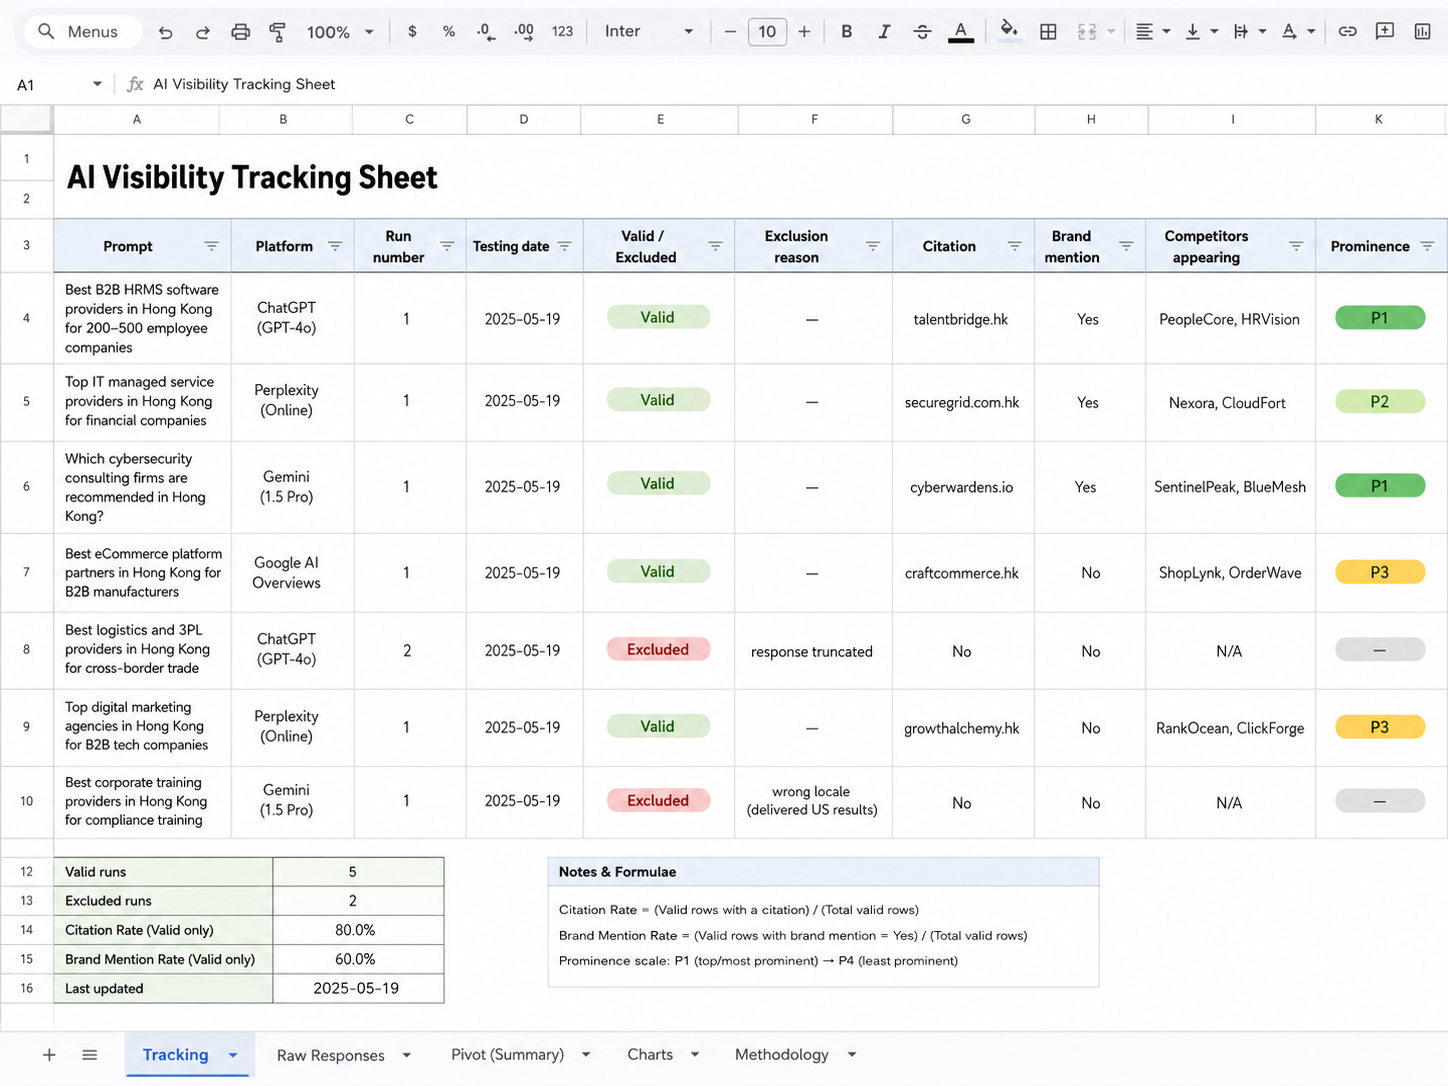1448x1086 pixels.
Task: Click the Merge cells icon
Action: point(1087,32)
